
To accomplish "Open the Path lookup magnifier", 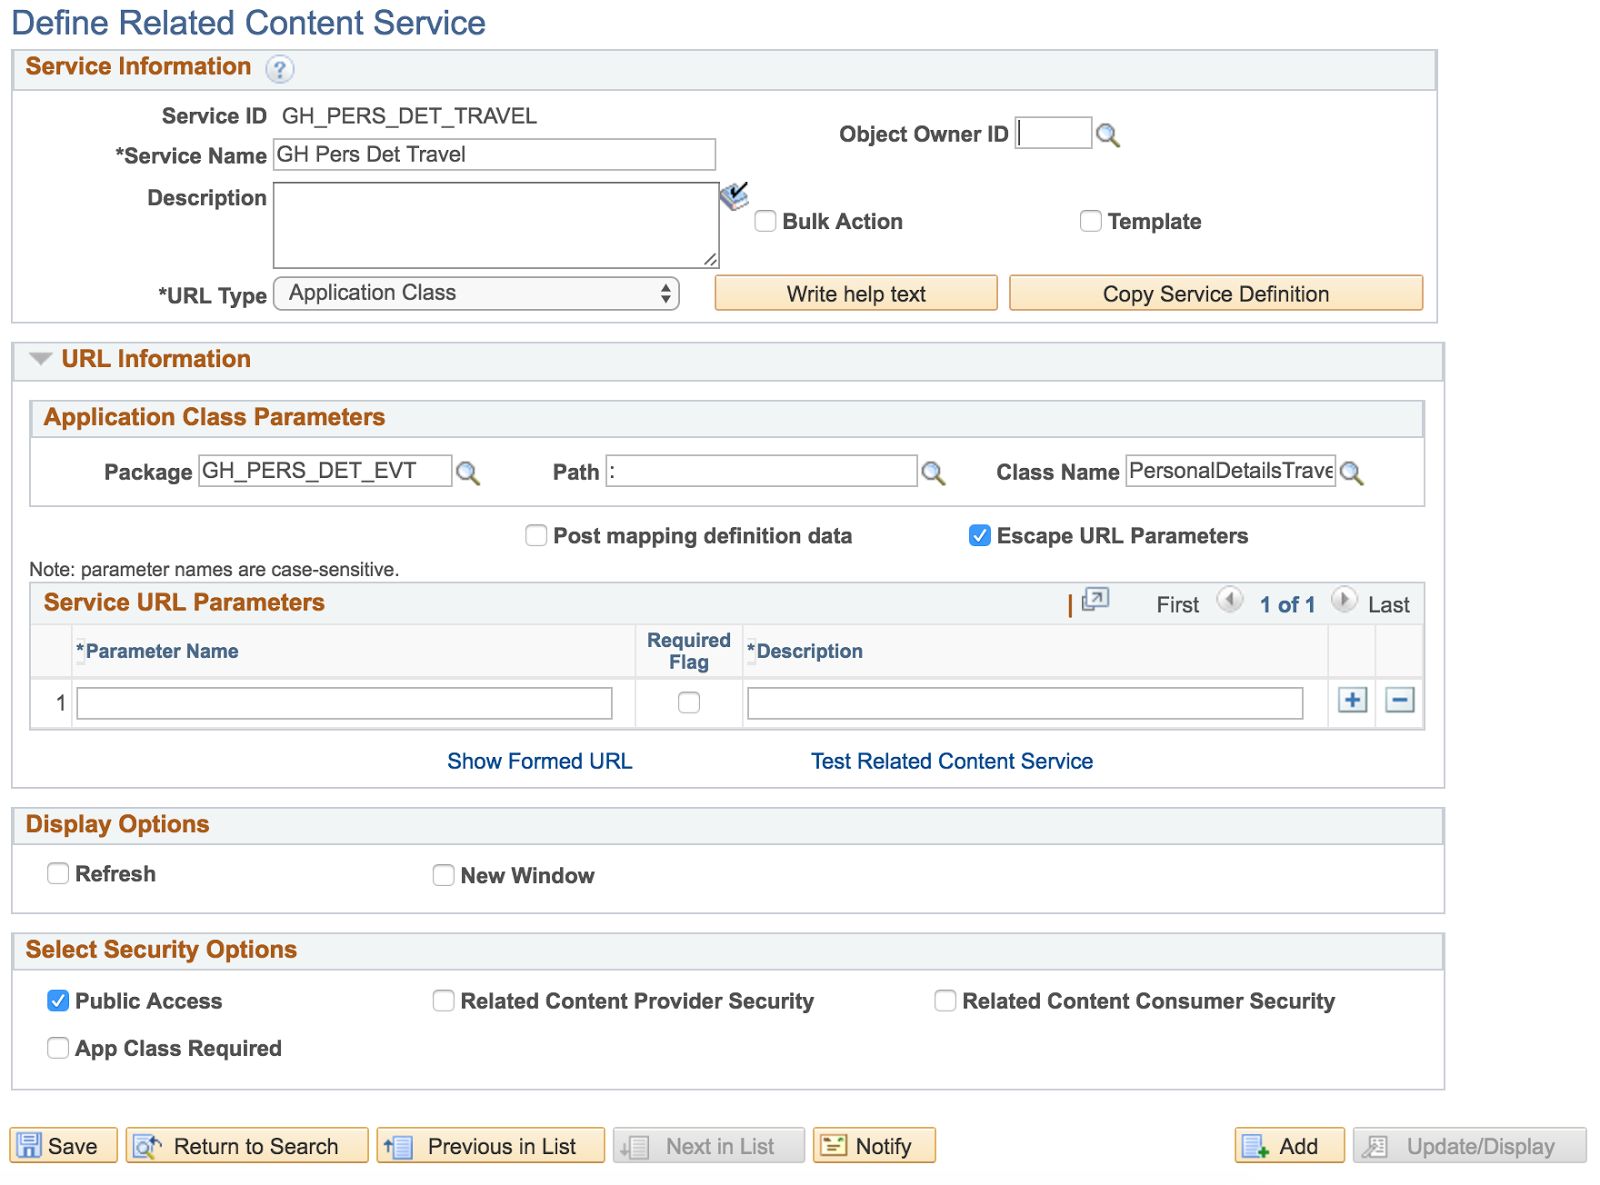I will coord(934,473).
